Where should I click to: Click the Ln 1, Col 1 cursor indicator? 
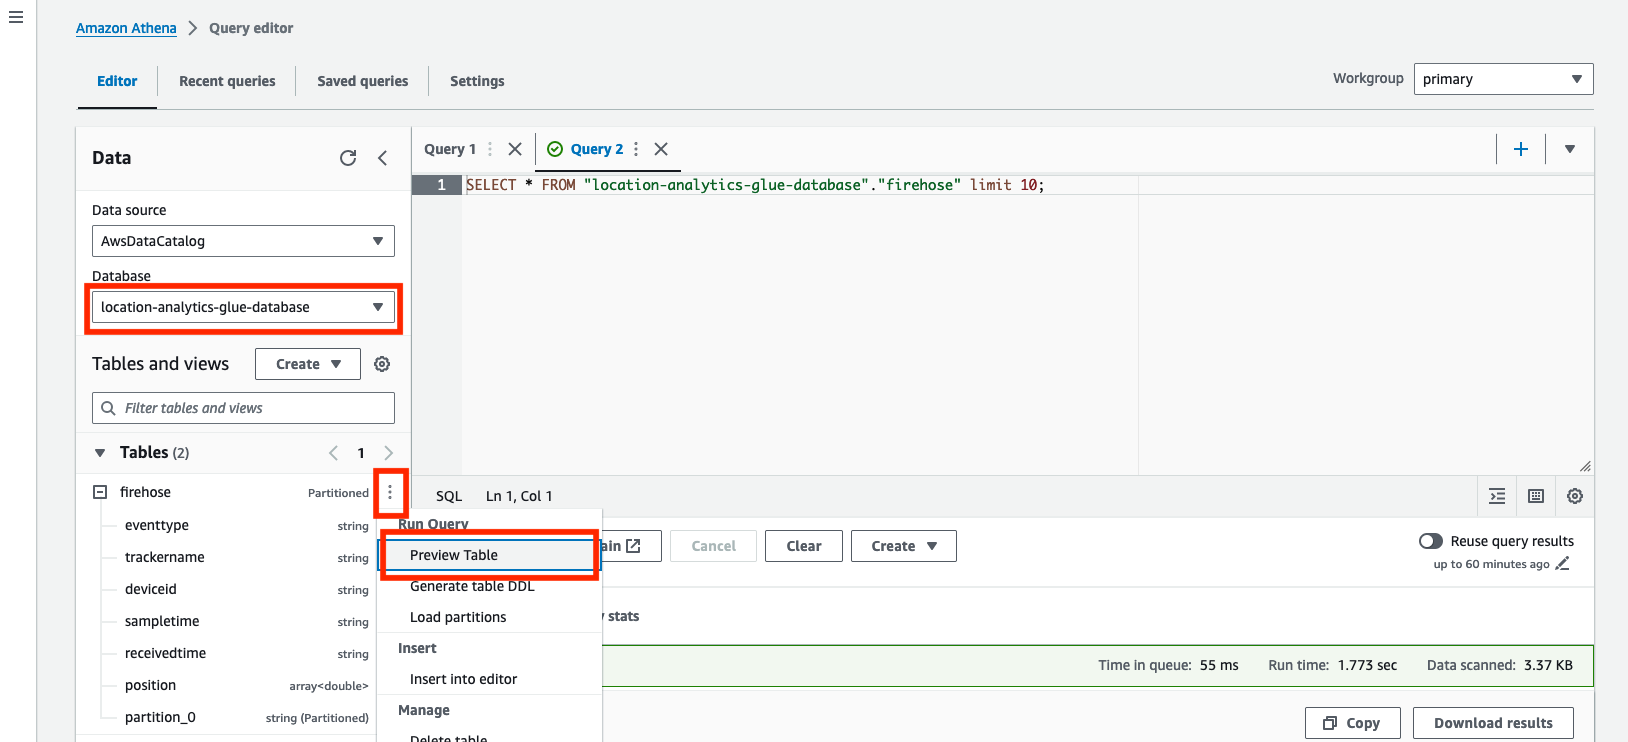519,496
